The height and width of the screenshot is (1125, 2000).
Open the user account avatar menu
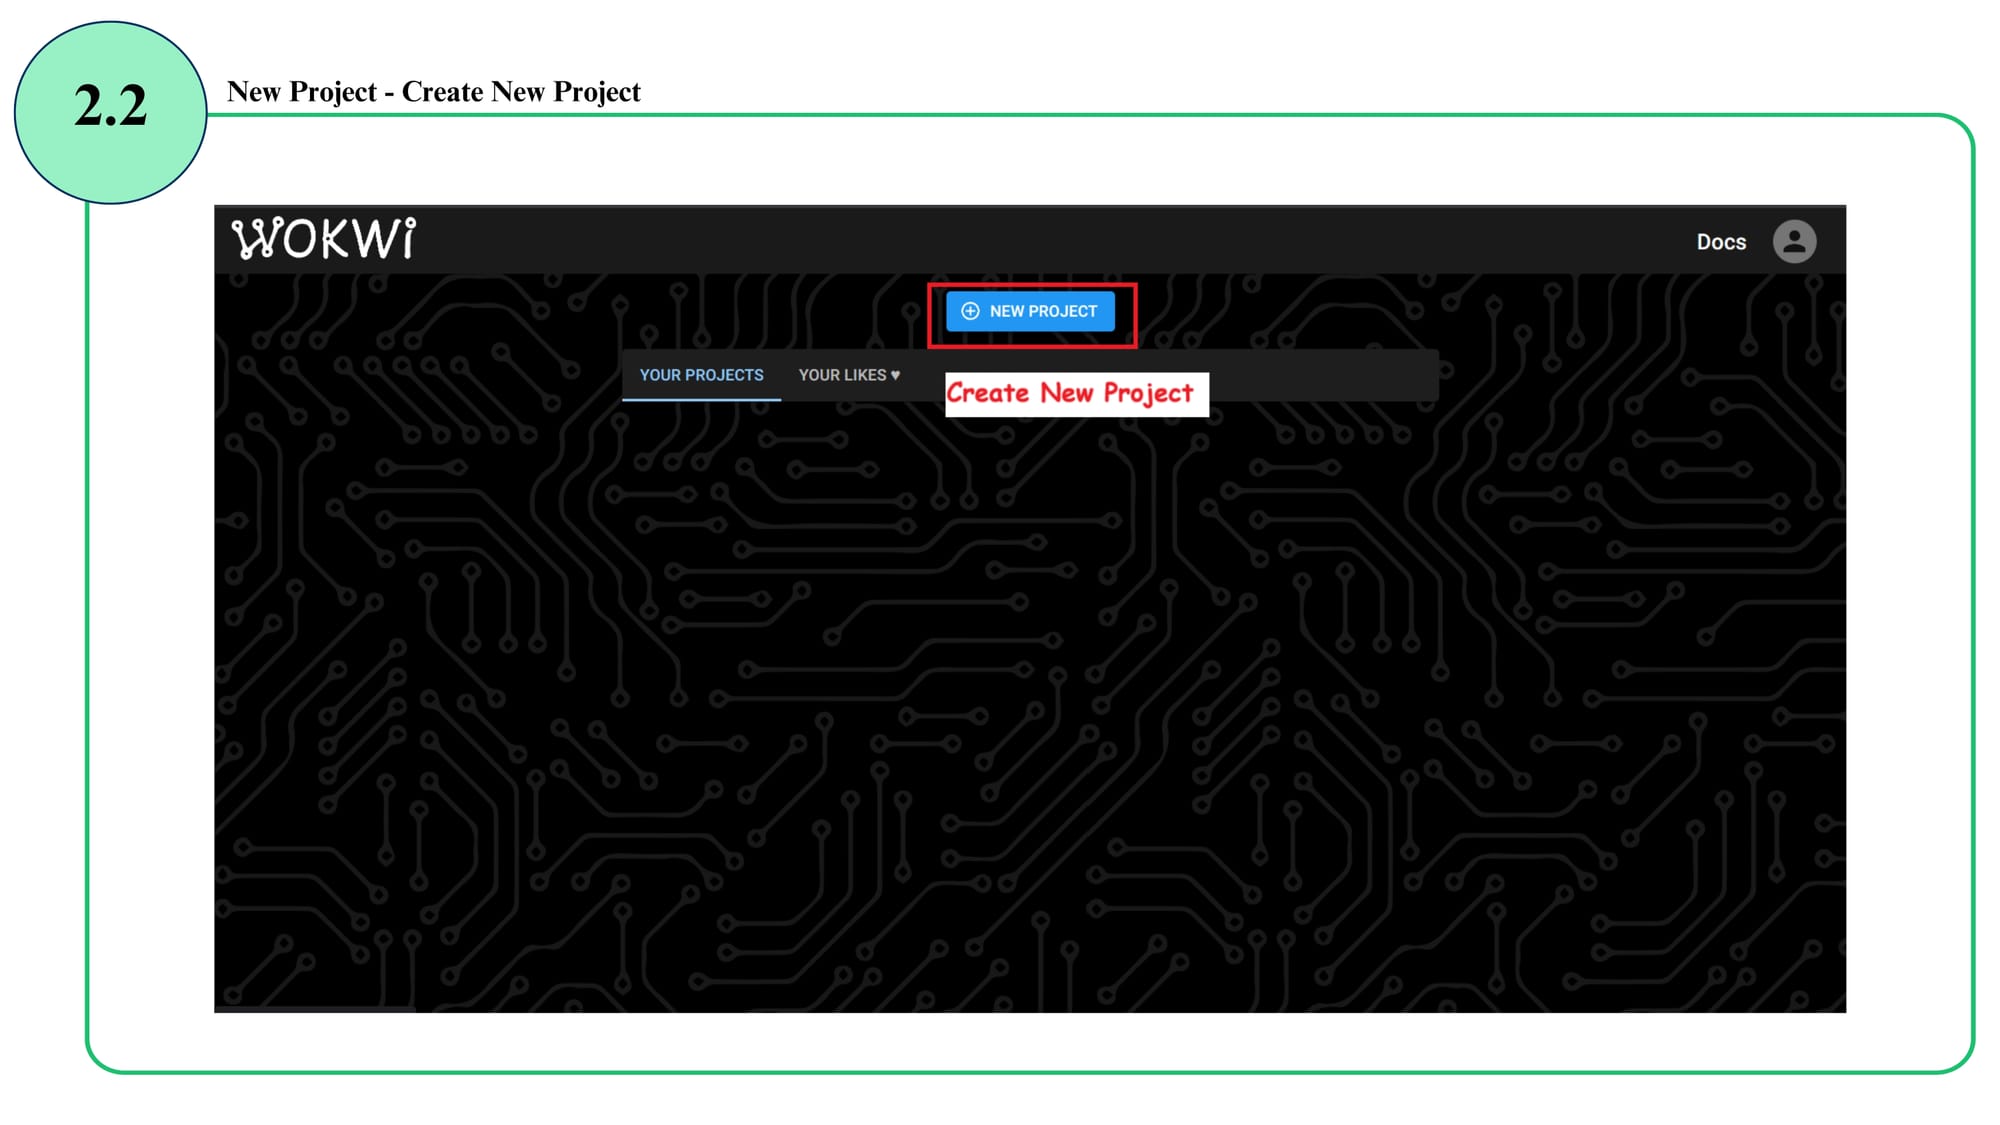(x=1794, y=241)
